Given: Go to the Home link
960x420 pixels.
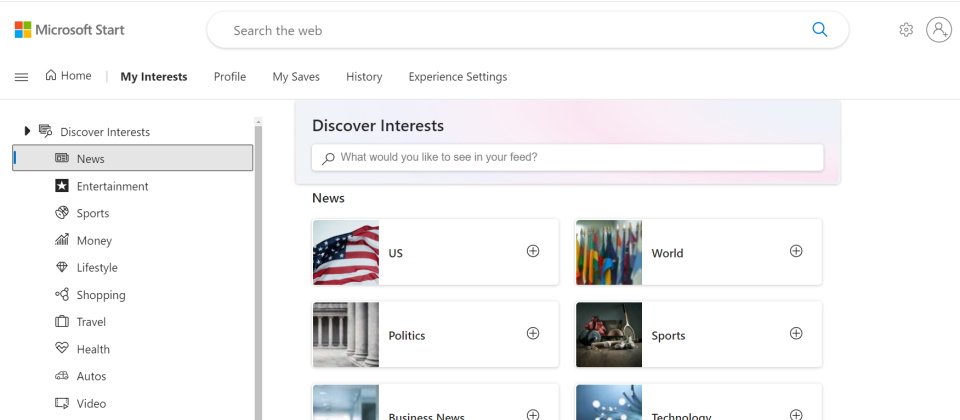Looking at the screenshot, I should coord(68,76).
